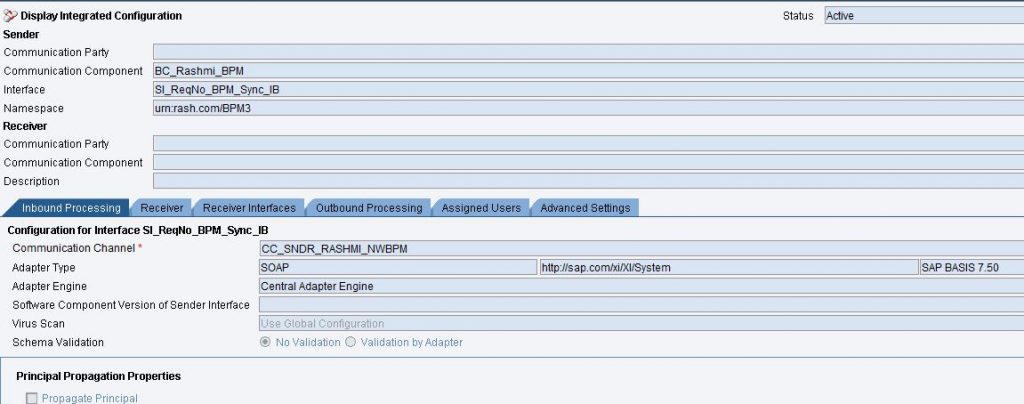Click the bold Receiver section heading
This screenshot has width=1024, height=404.
(x=25, y=126)
